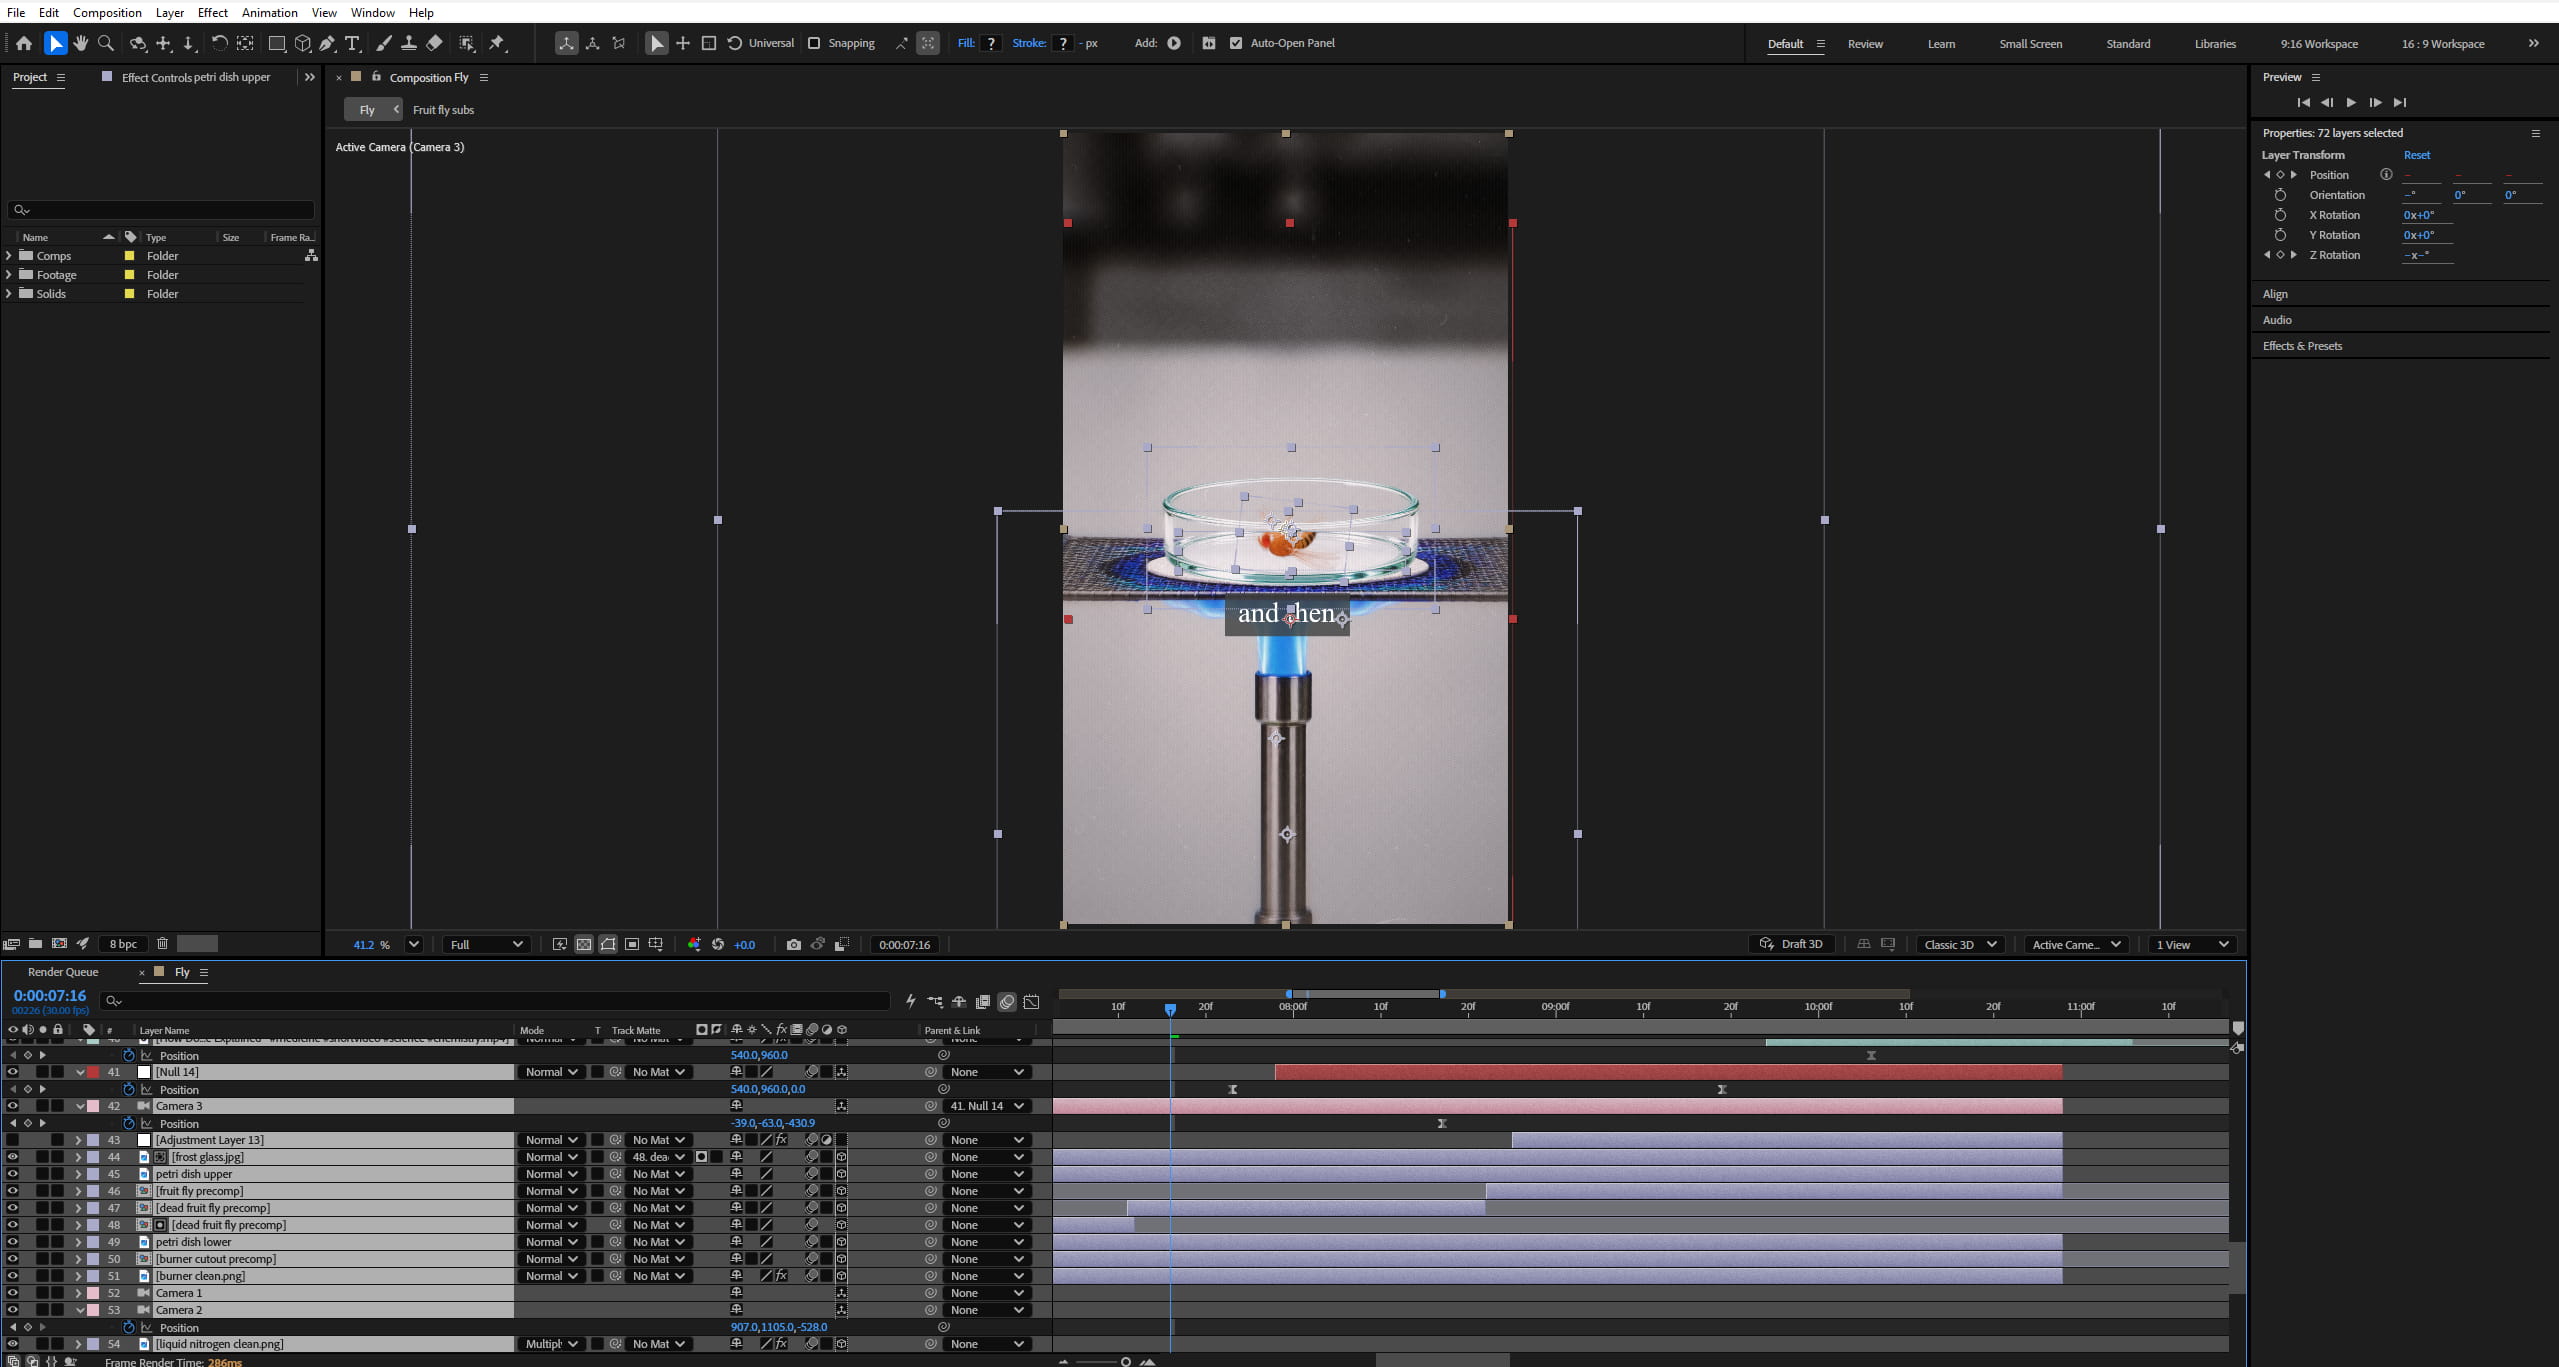Click Reset in Layer Transform

tap(2416, 155)
